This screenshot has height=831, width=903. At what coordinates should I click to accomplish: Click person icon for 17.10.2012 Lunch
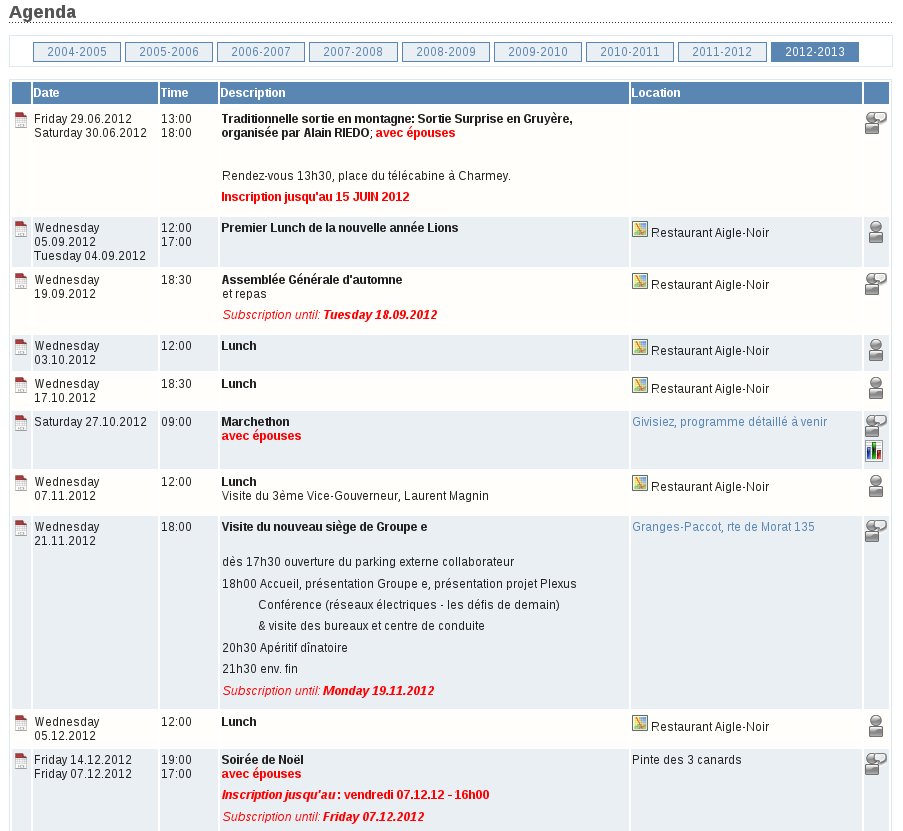coord(876,388)
